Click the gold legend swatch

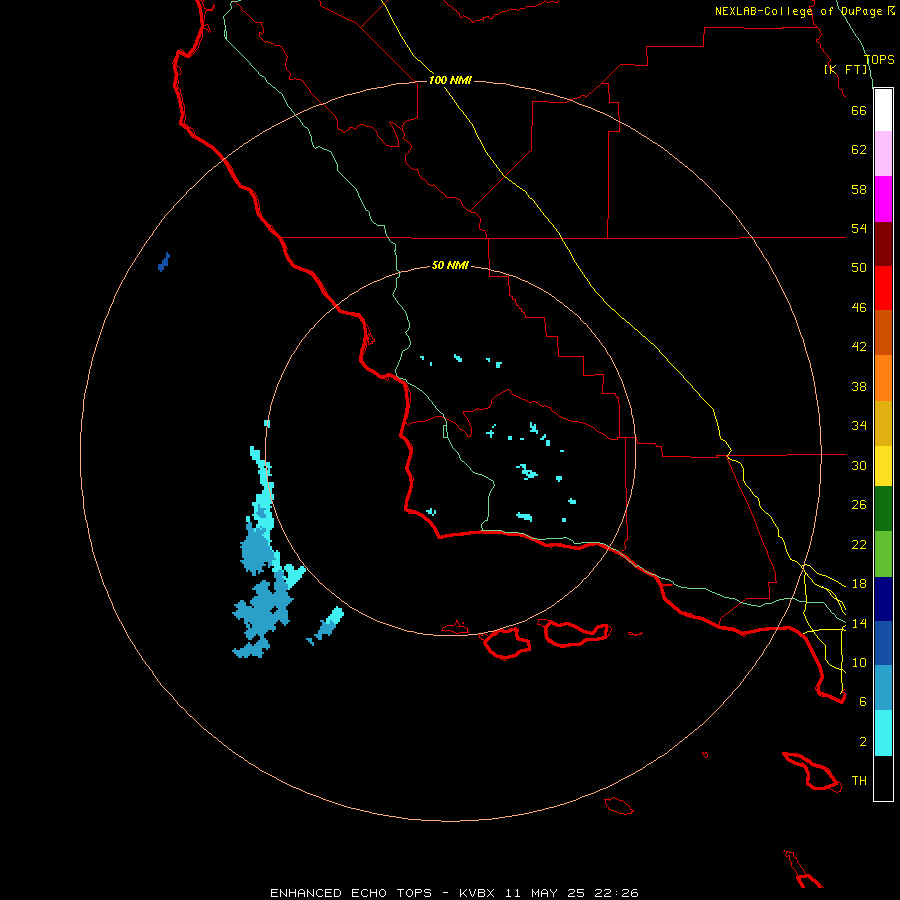tap(883, 423)
